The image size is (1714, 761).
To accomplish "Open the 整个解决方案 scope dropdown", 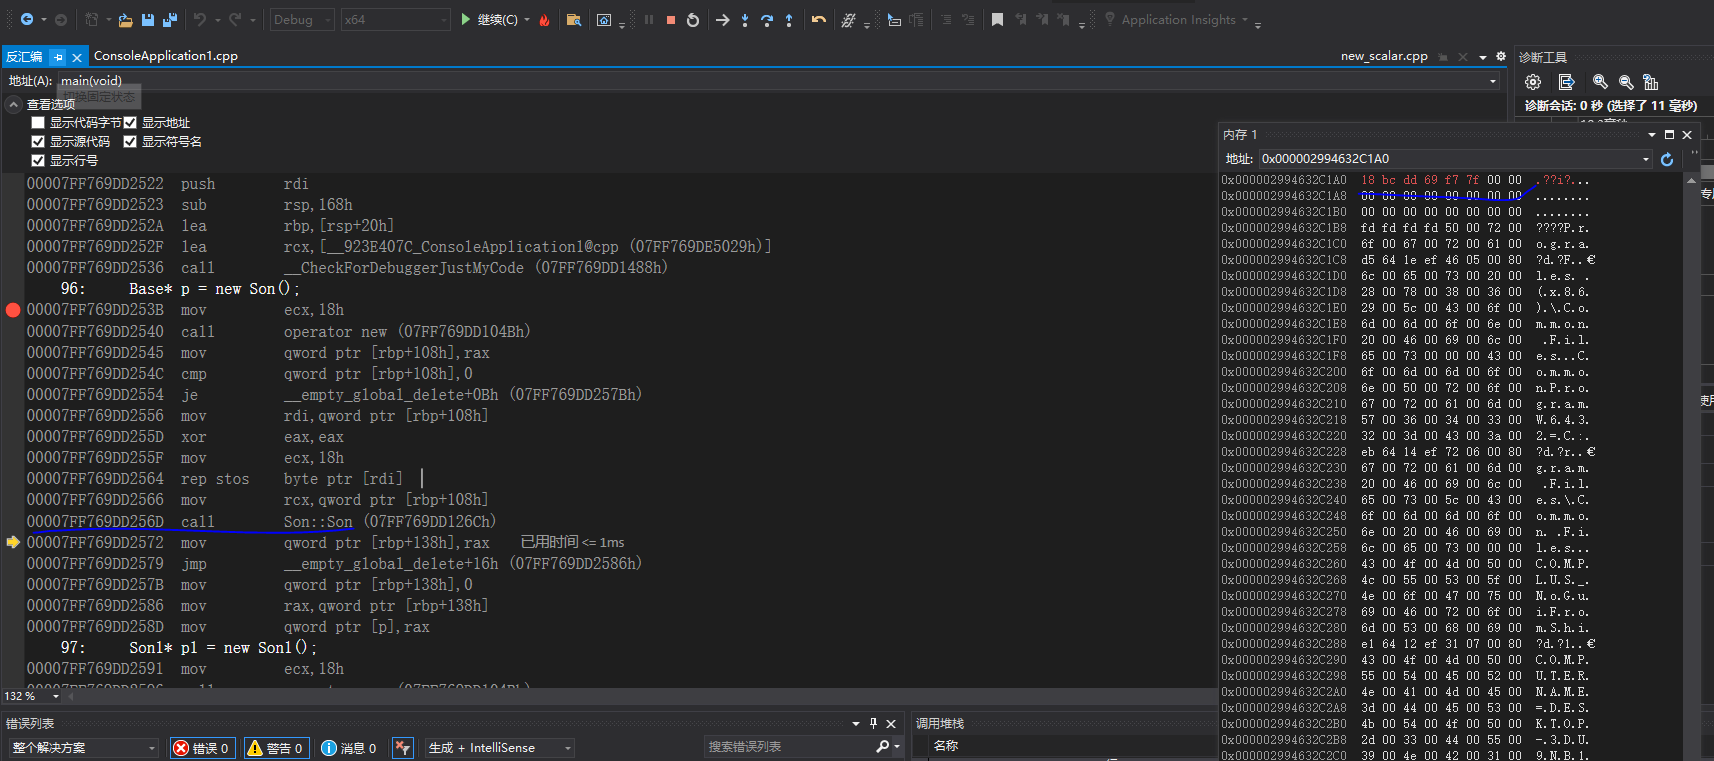I will (84, 748).
